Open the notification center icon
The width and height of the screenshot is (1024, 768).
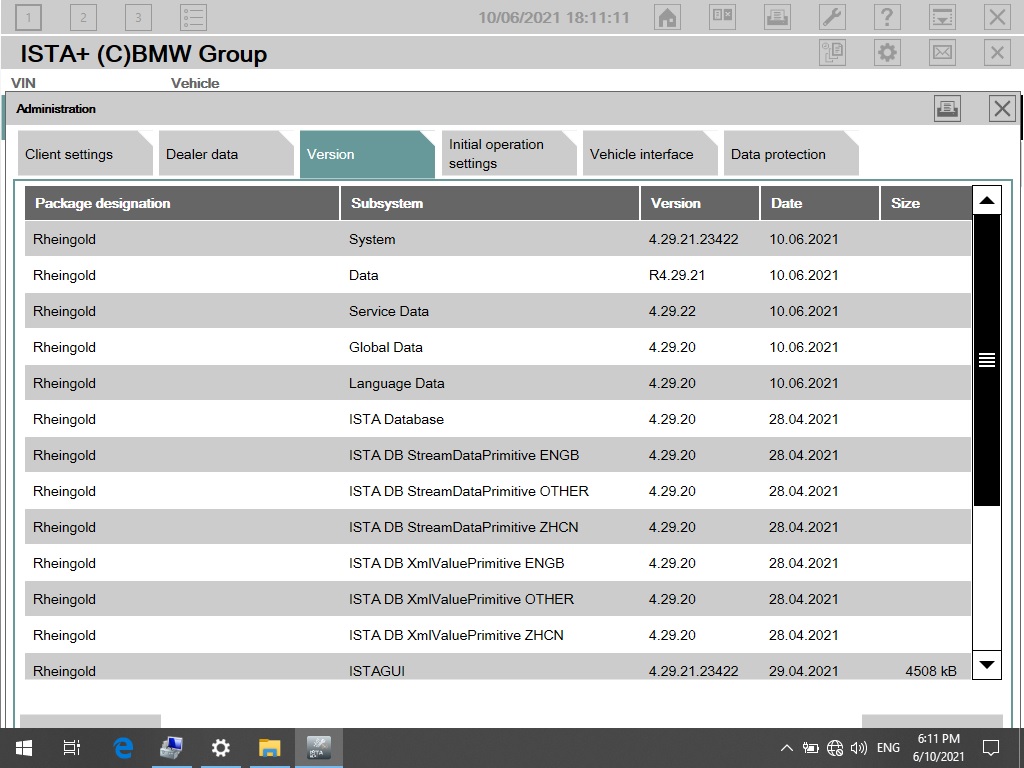tap(991, 748)
